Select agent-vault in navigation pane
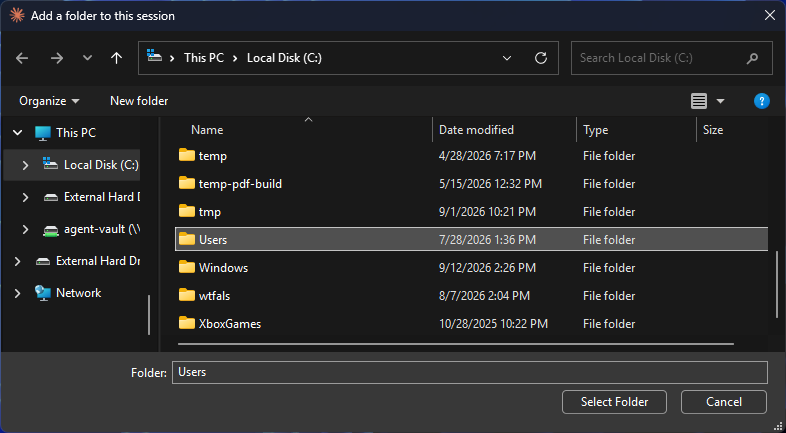Screen dimensions: 786x433 pyautogui.click(x=102, y=229)
